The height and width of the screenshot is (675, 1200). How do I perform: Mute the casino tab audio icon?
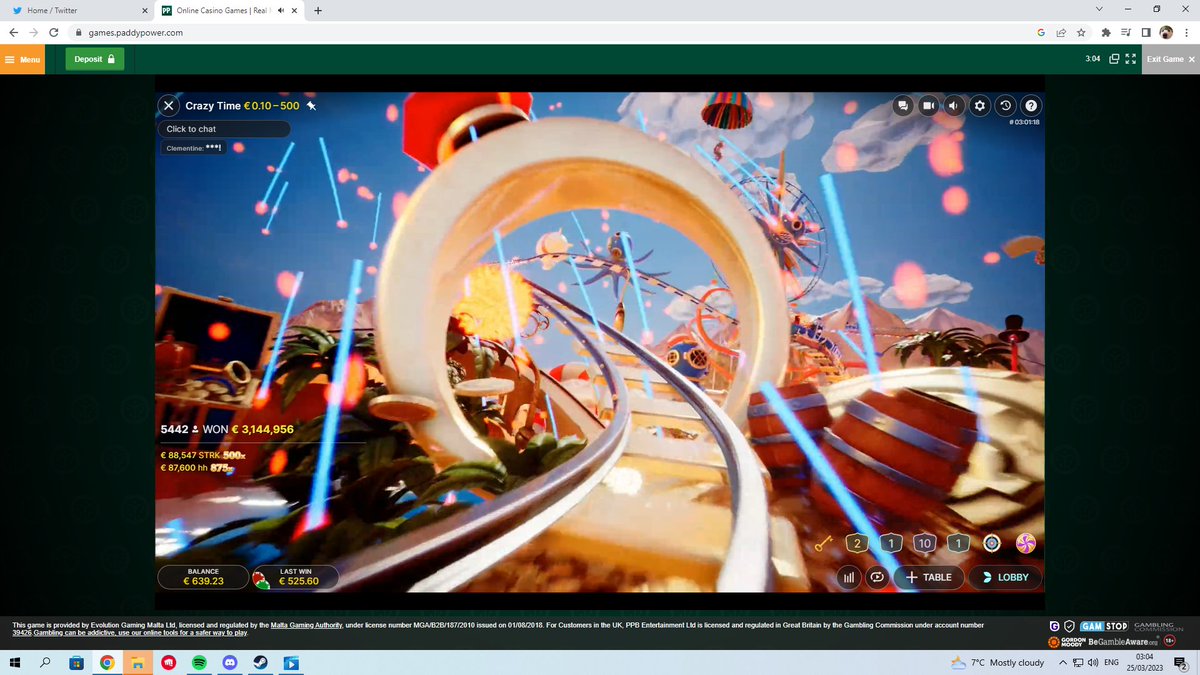pyautogui.click(x=281, y=11)
